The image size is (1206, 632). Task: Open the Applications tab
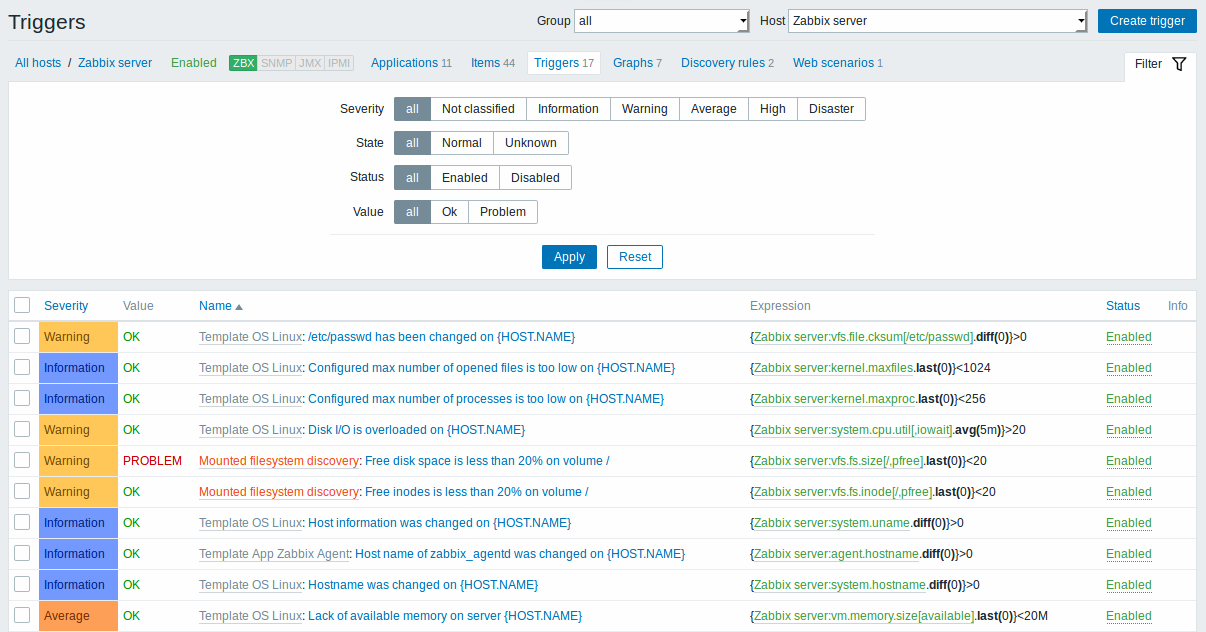[x=411, y=63]
